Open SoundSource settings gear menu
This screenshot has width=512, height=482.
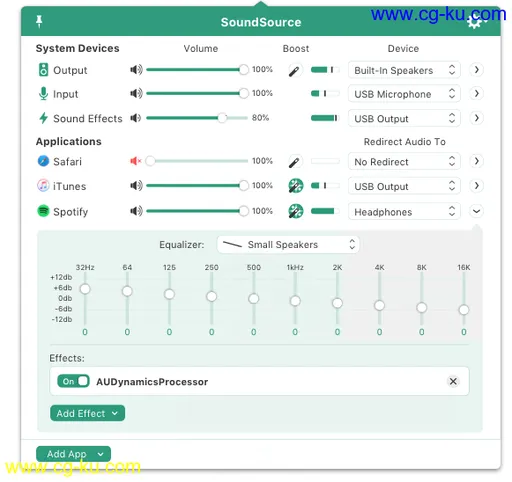474,22
